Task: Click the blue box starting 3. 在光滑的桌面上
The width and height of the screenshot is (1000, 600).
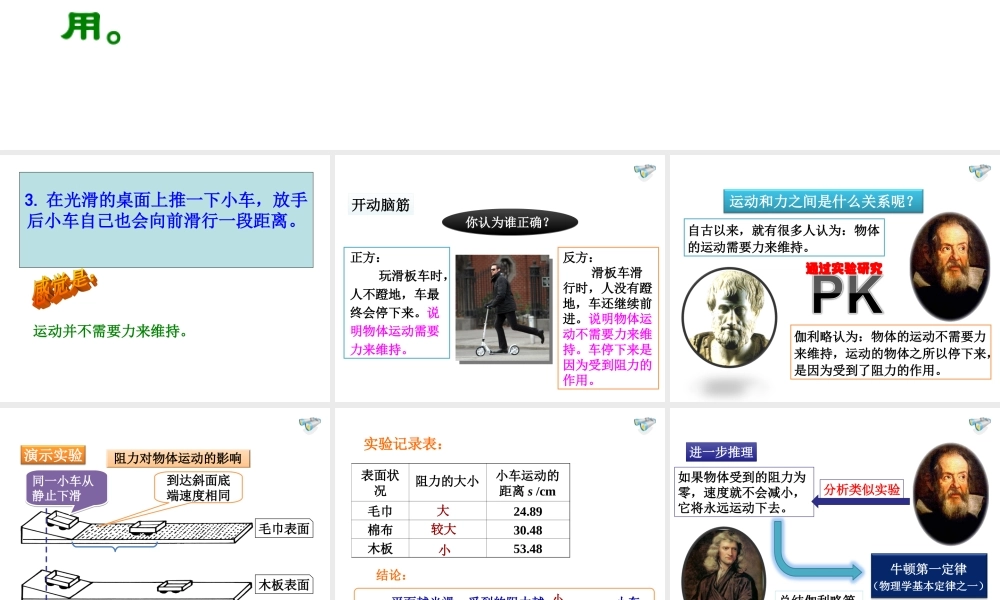Action: click(x=166, y=219)
